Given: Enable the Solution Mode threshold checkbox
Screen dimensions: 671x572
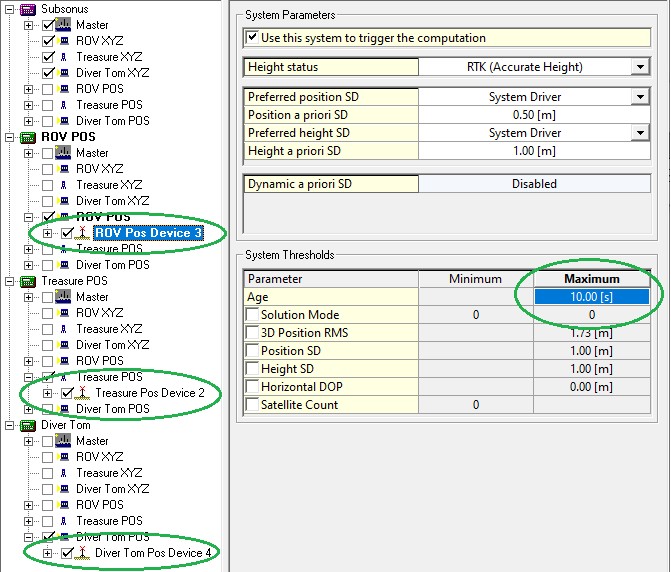Looking at the screenshot, I should point(252,315).
